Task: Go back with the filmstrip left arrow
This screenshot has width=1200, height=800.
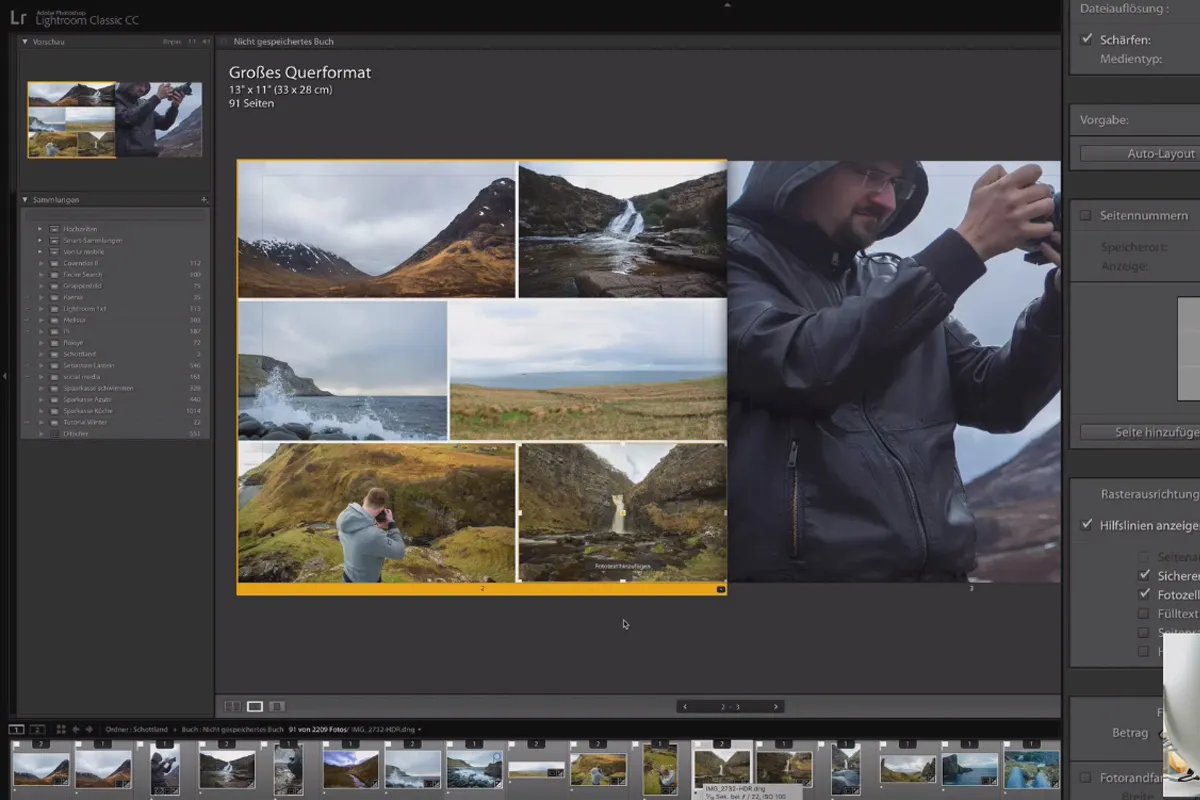Action: pyautogui.click(x=75, y=729)
